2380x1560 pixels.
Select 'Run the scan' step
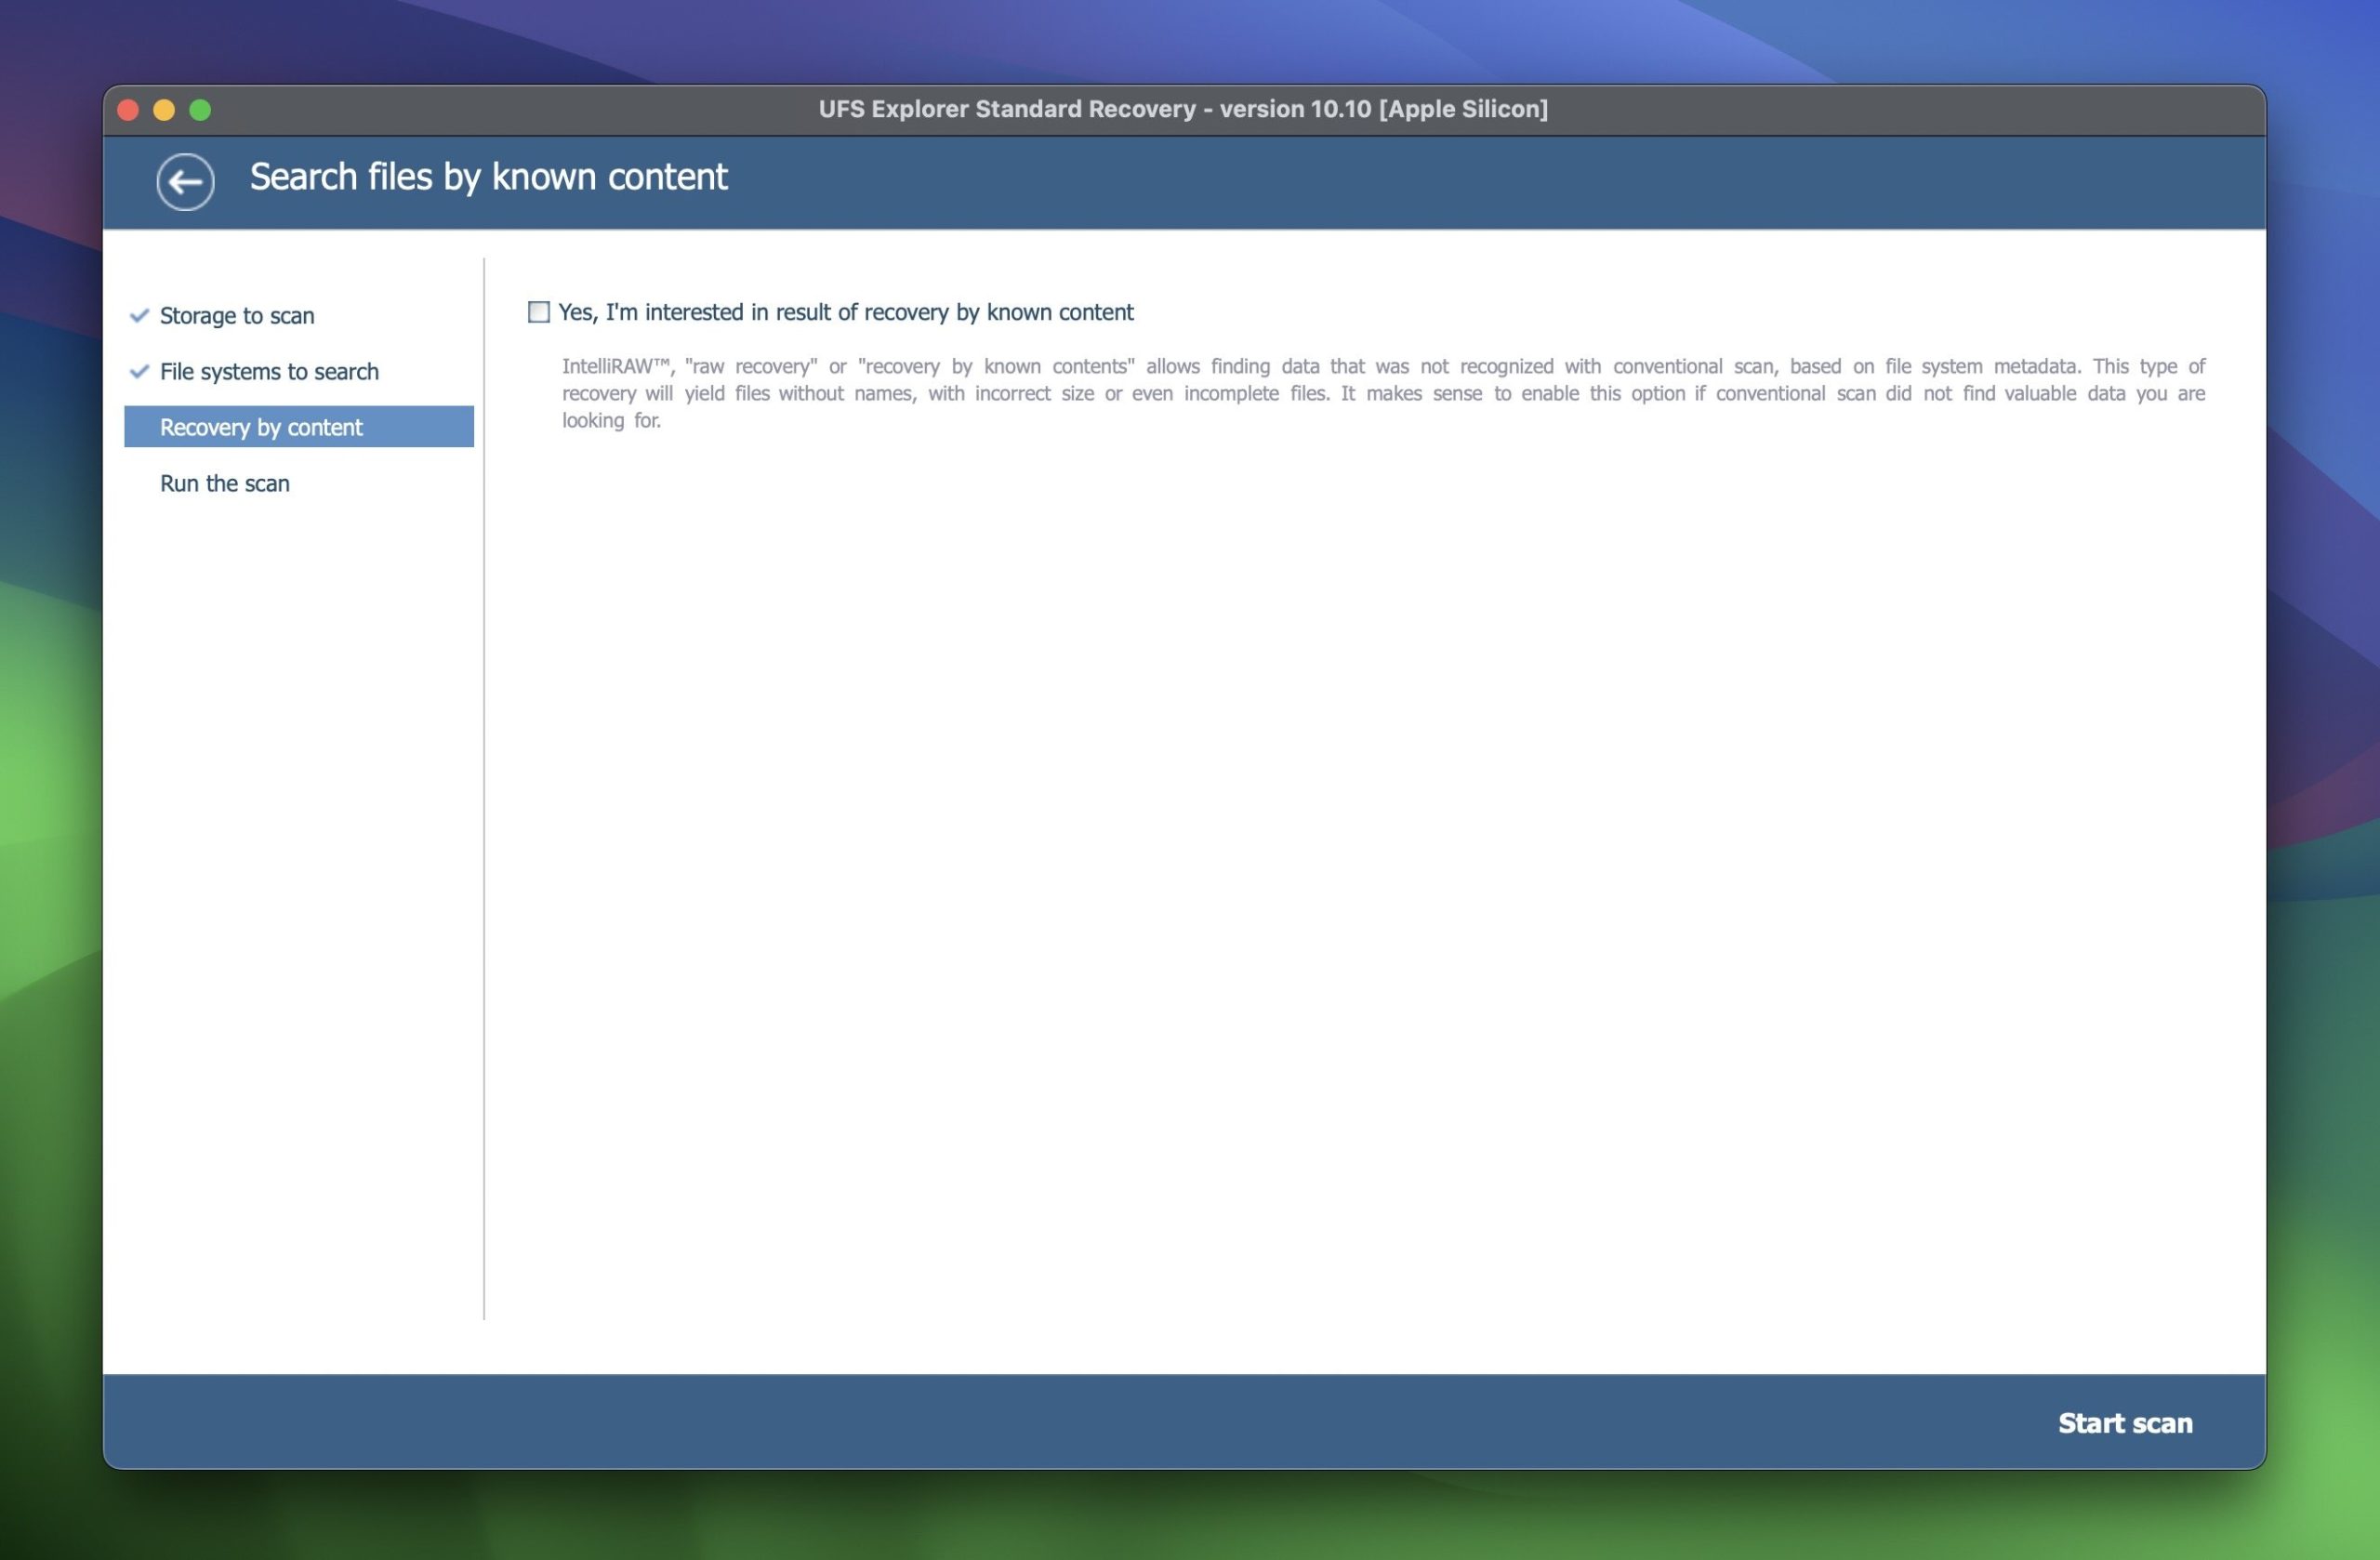point(225,483)
